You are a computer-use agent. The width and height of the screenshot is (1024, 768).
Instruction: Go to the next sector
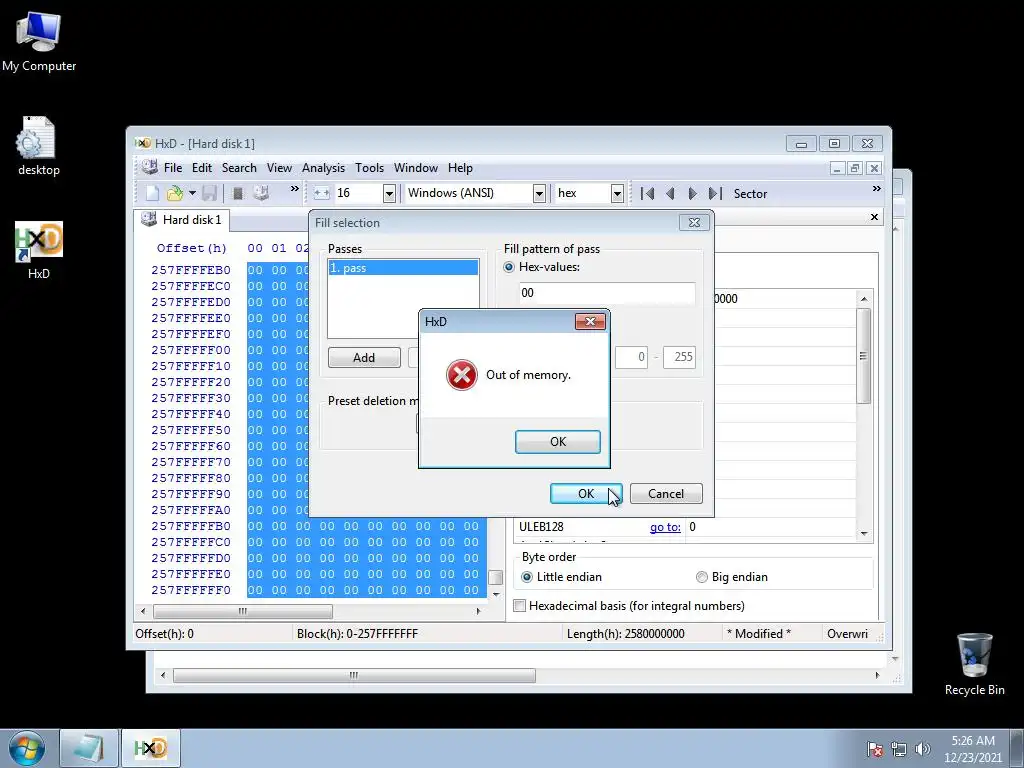pos(692,193)
